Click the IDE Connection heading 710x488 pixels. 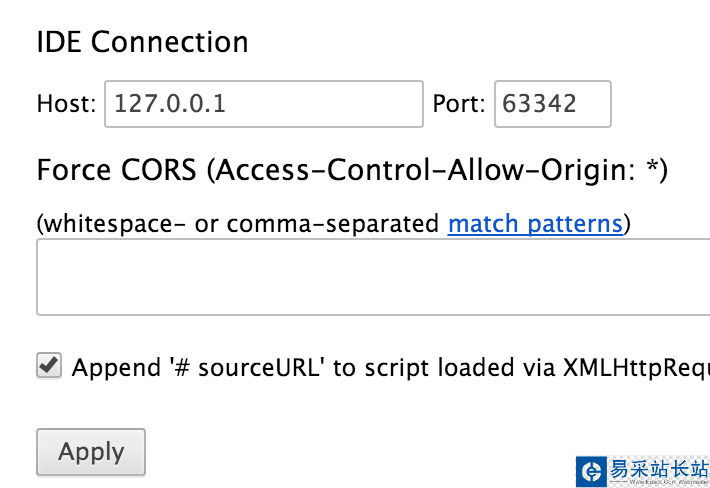(142, 42)
